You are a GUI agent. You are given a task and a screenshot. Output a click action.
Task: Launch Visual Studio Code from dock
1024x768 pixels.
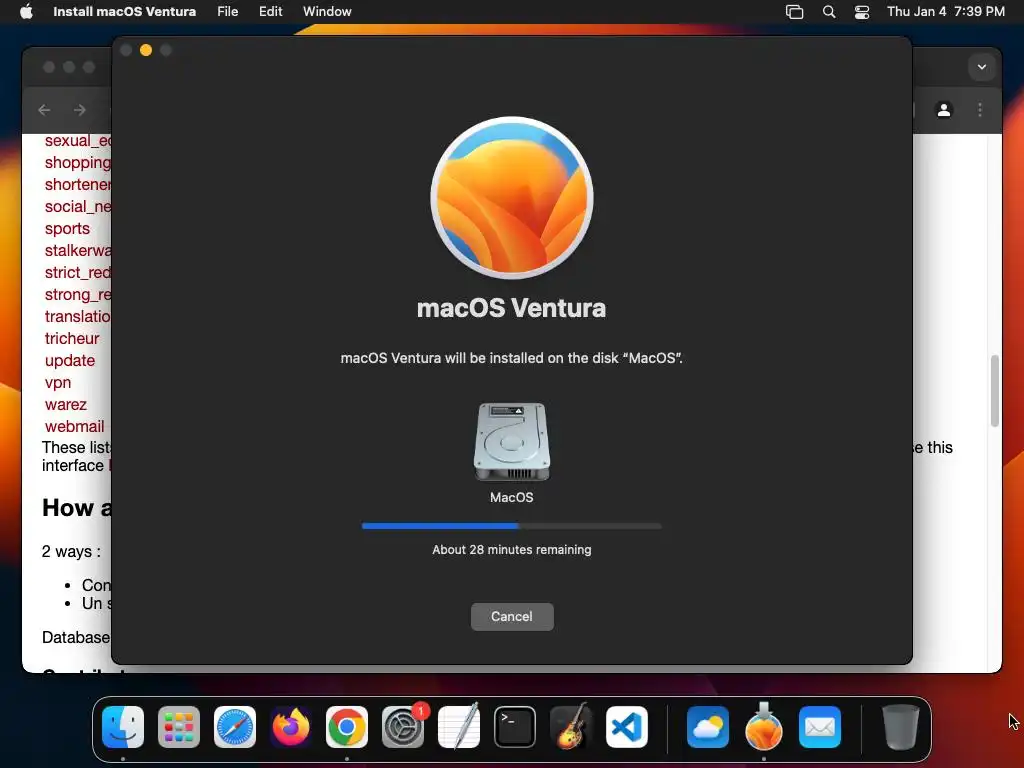627,727
